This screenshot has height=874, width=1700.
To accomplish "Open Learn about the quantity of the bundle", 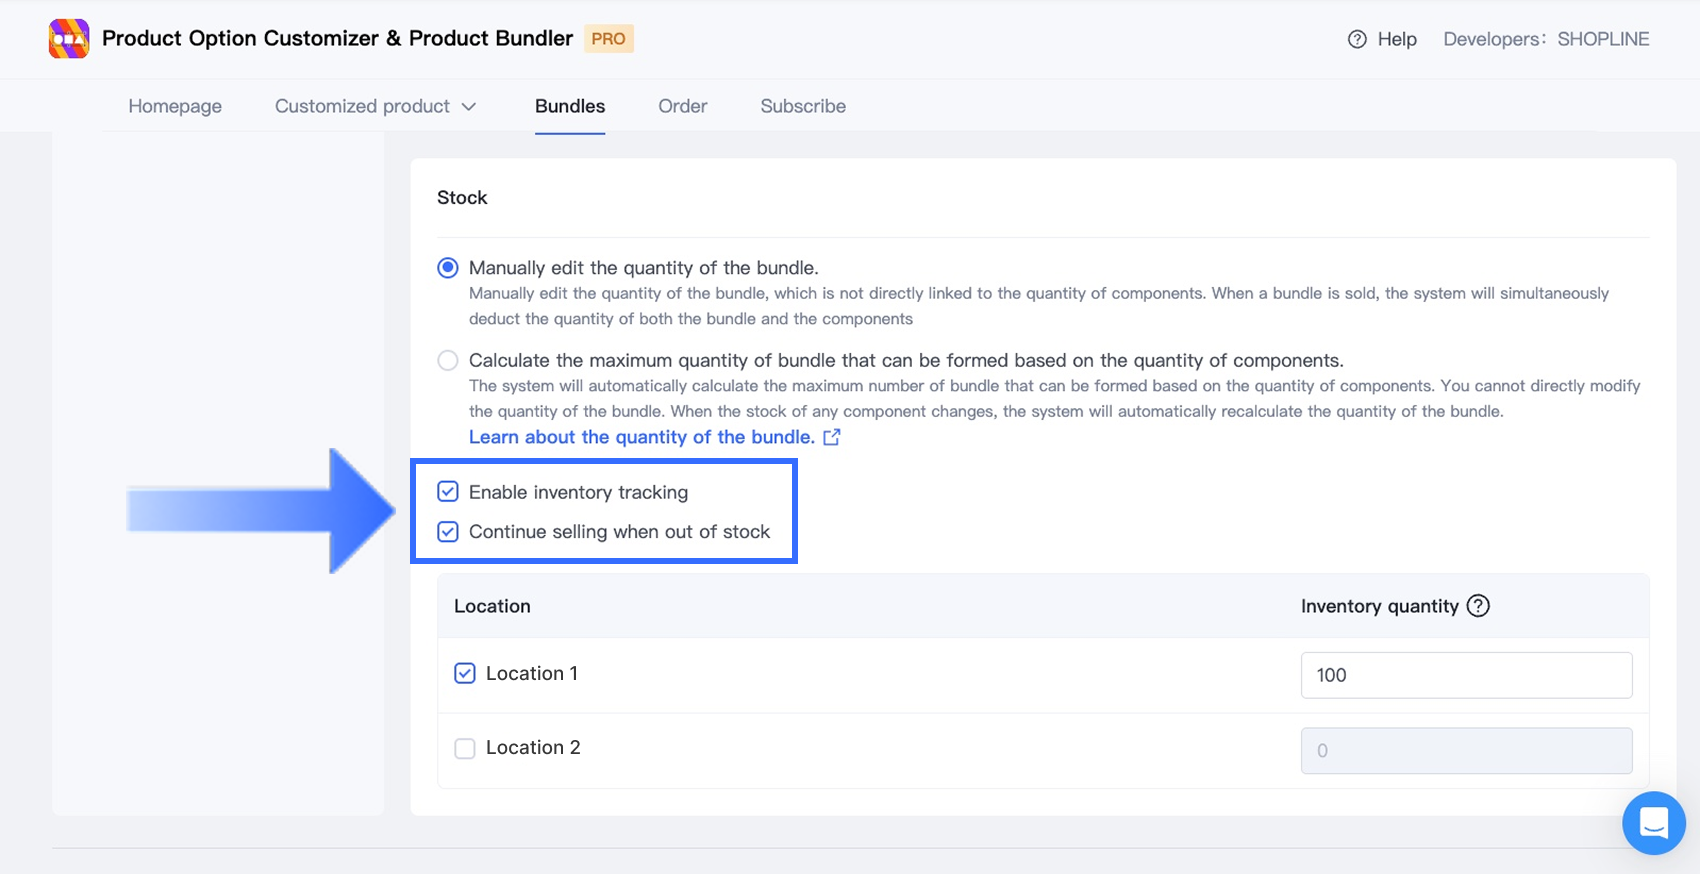I will pos(641,437).
